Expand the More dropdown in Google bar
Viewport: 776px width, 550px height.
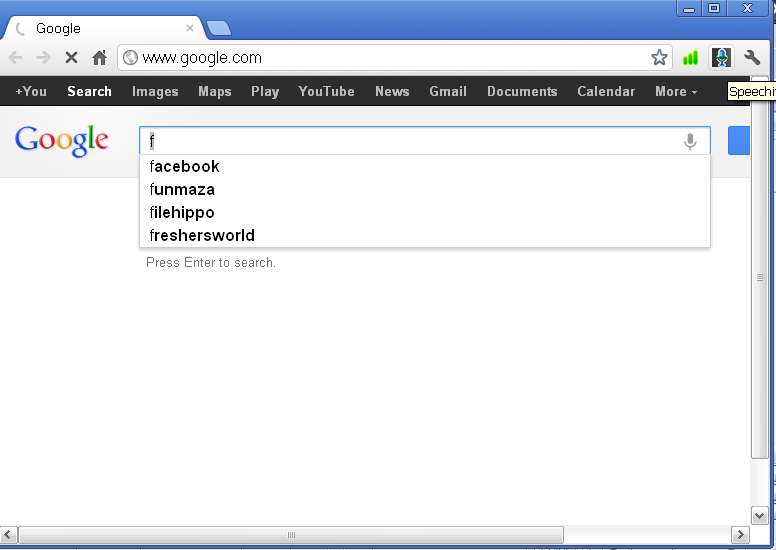[676, 91]
